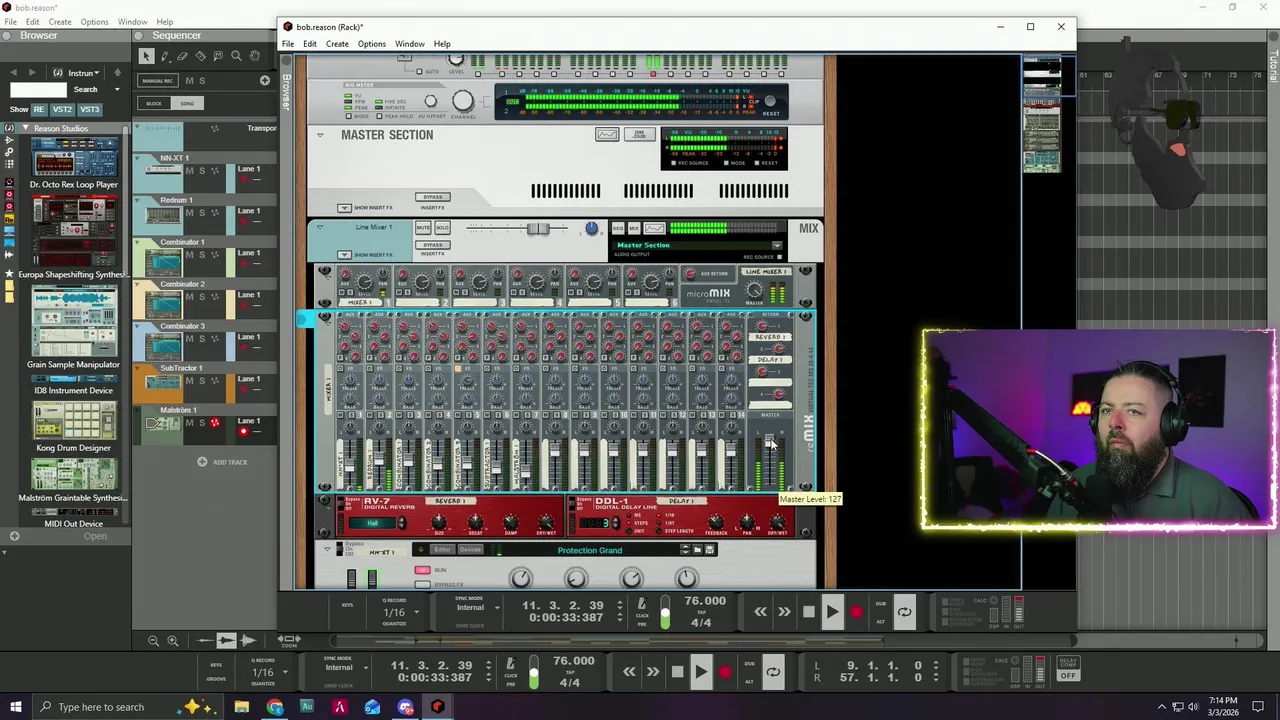
Task: Click Play in the main window transport
Action: click(701, 672)
